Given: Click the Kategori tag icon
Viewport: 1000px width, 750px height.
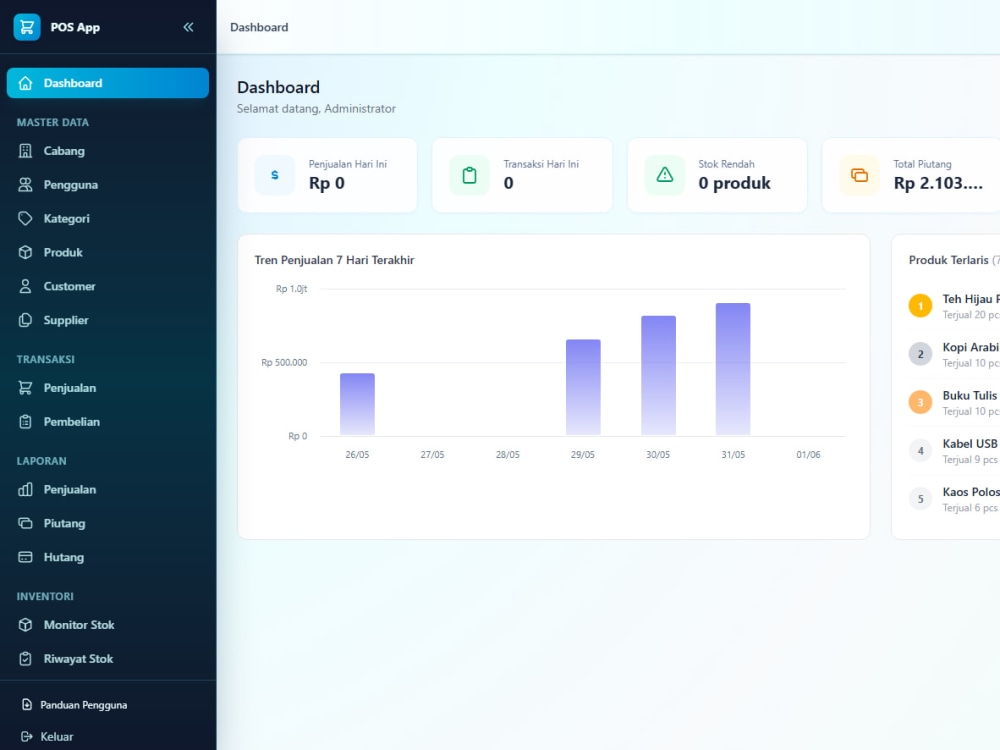Looking at the screenshot, I should coord(26,219).
